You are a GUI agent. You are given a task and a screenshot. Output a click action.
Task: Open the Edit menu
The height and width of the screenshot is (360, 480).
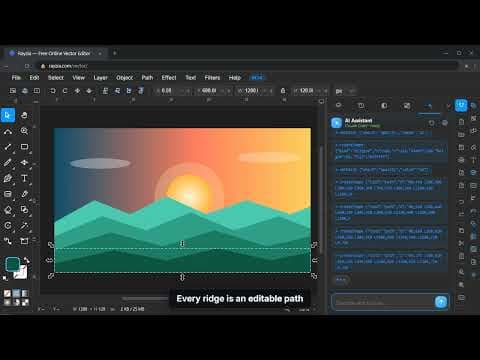tap(34, 78)
